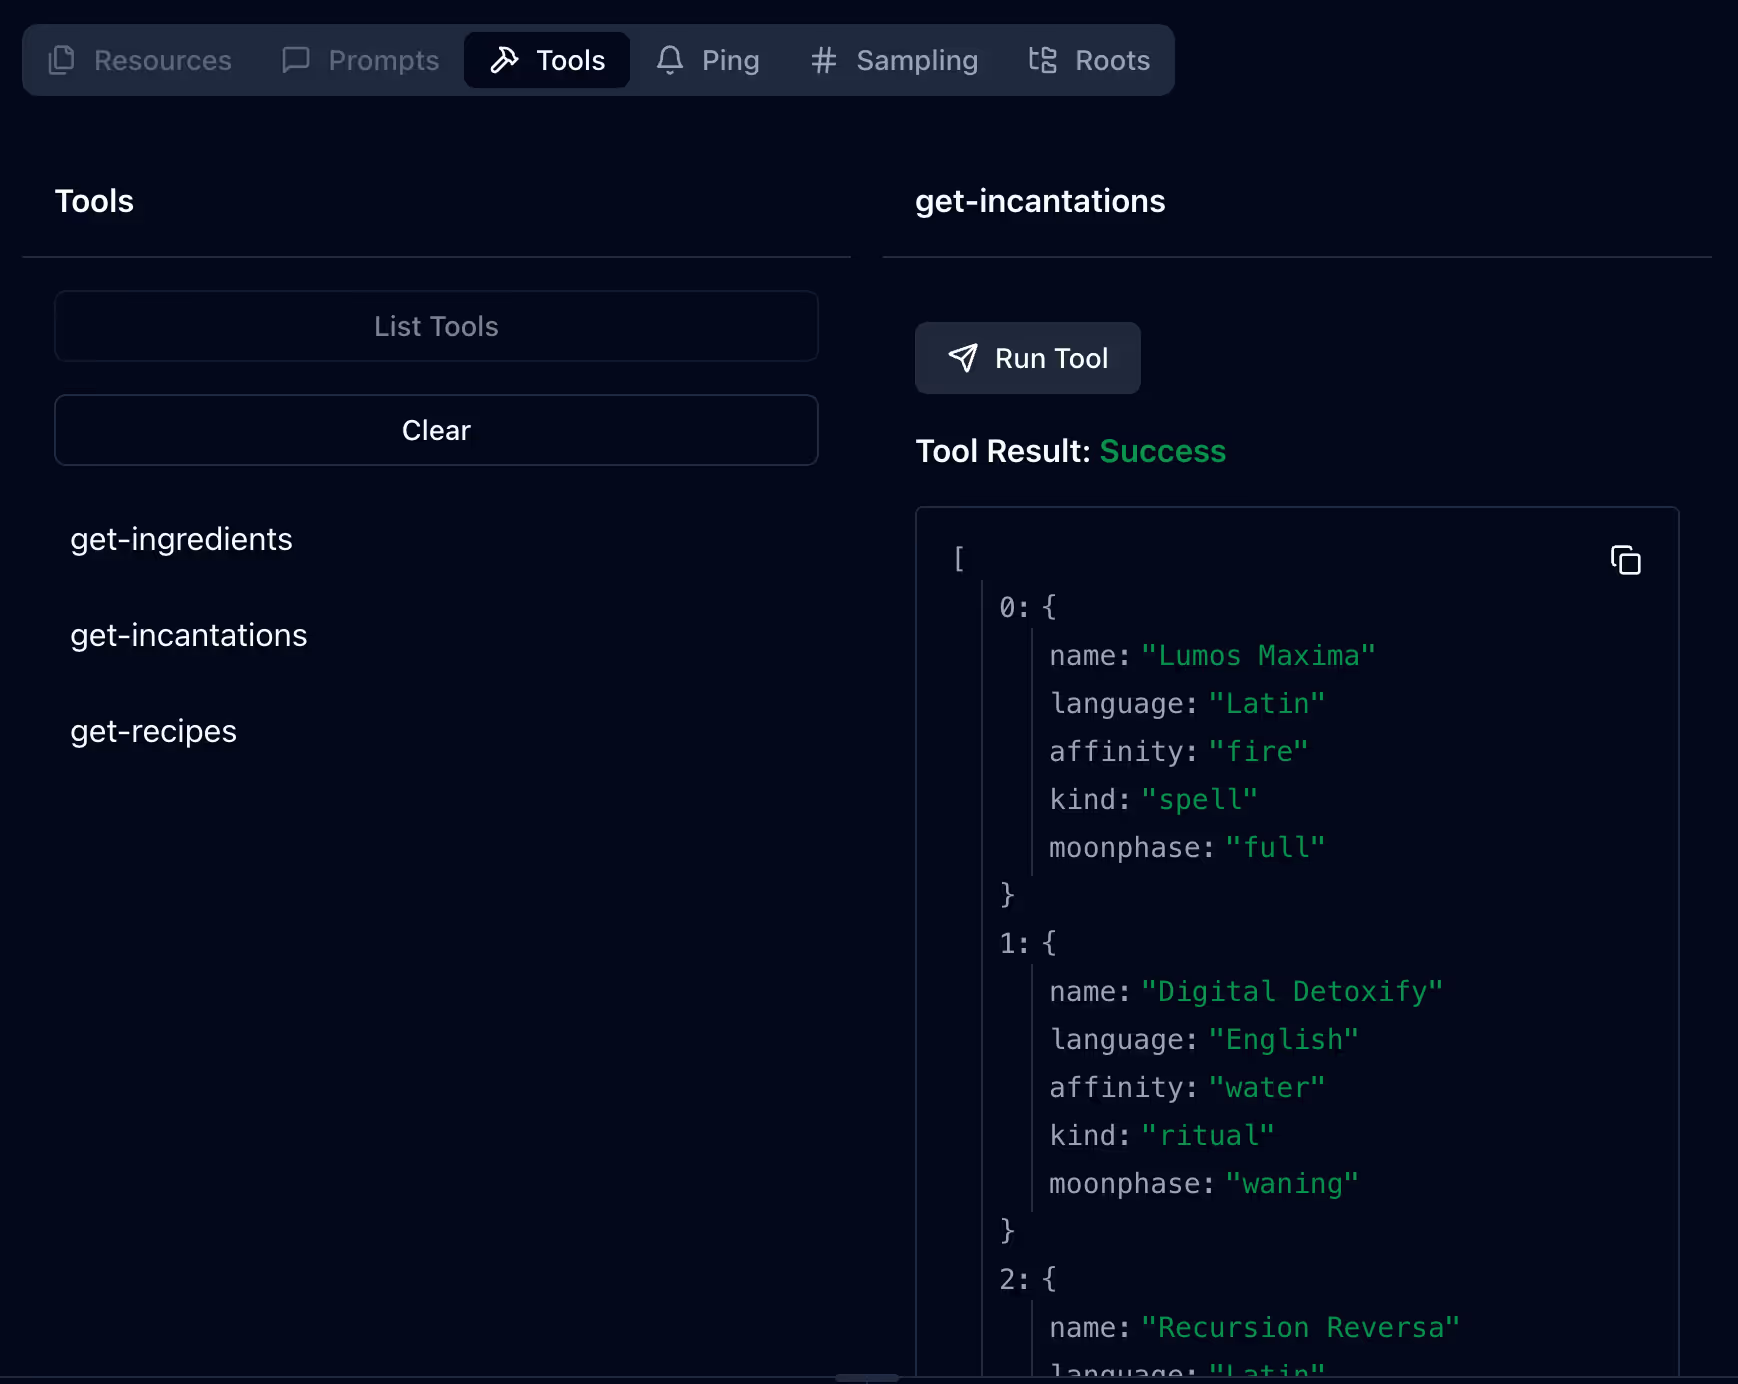Screen dimensions: 1738x1384
Task: Click the List Tools button
Action: click(x=436, y=326)
